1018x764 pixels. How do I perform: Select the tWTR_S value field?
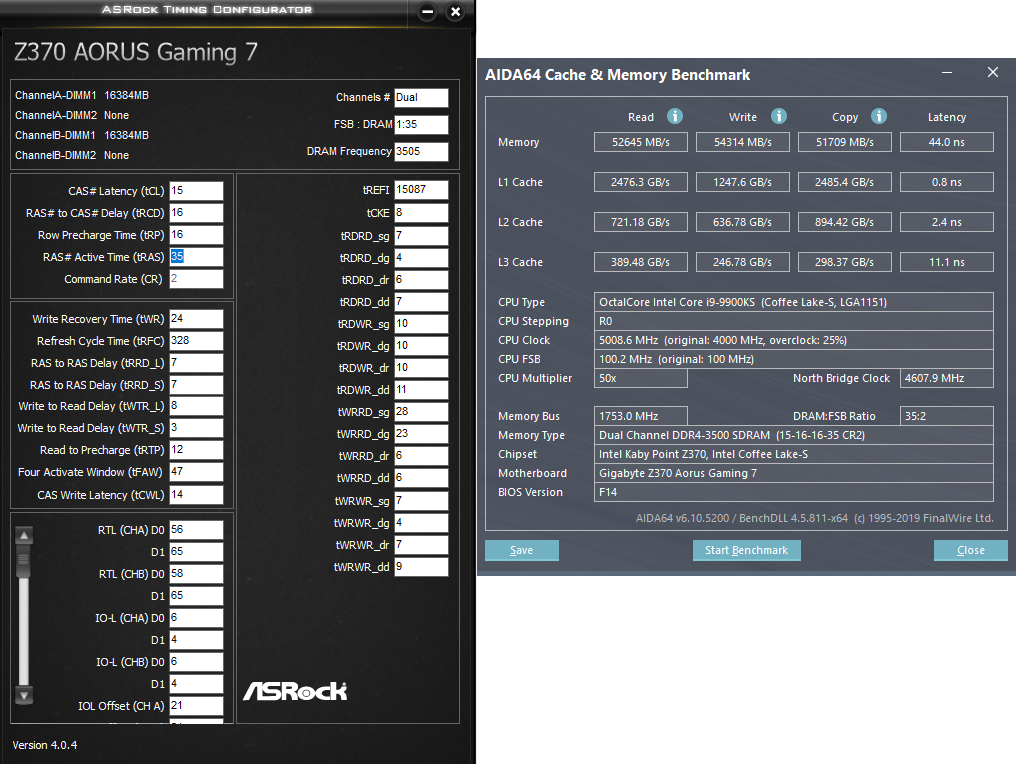(196, 428)
